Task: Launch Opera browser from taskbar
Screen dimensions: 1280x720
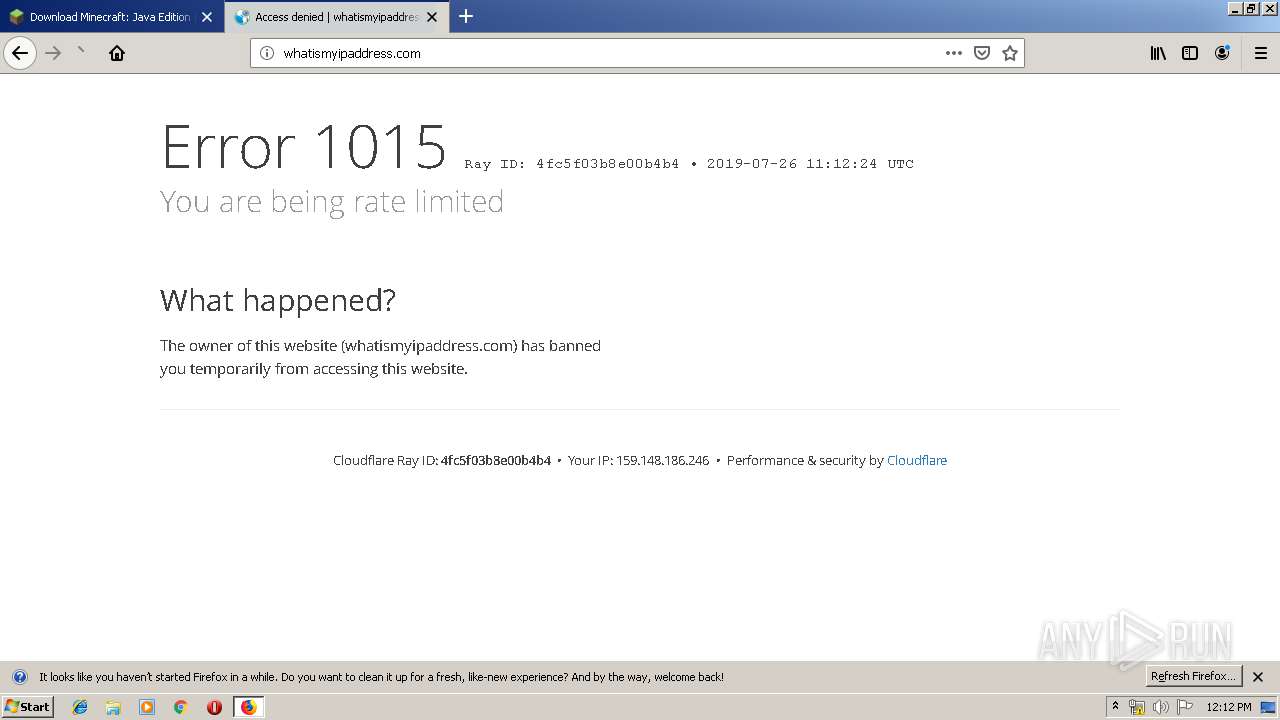Action: 214,707
